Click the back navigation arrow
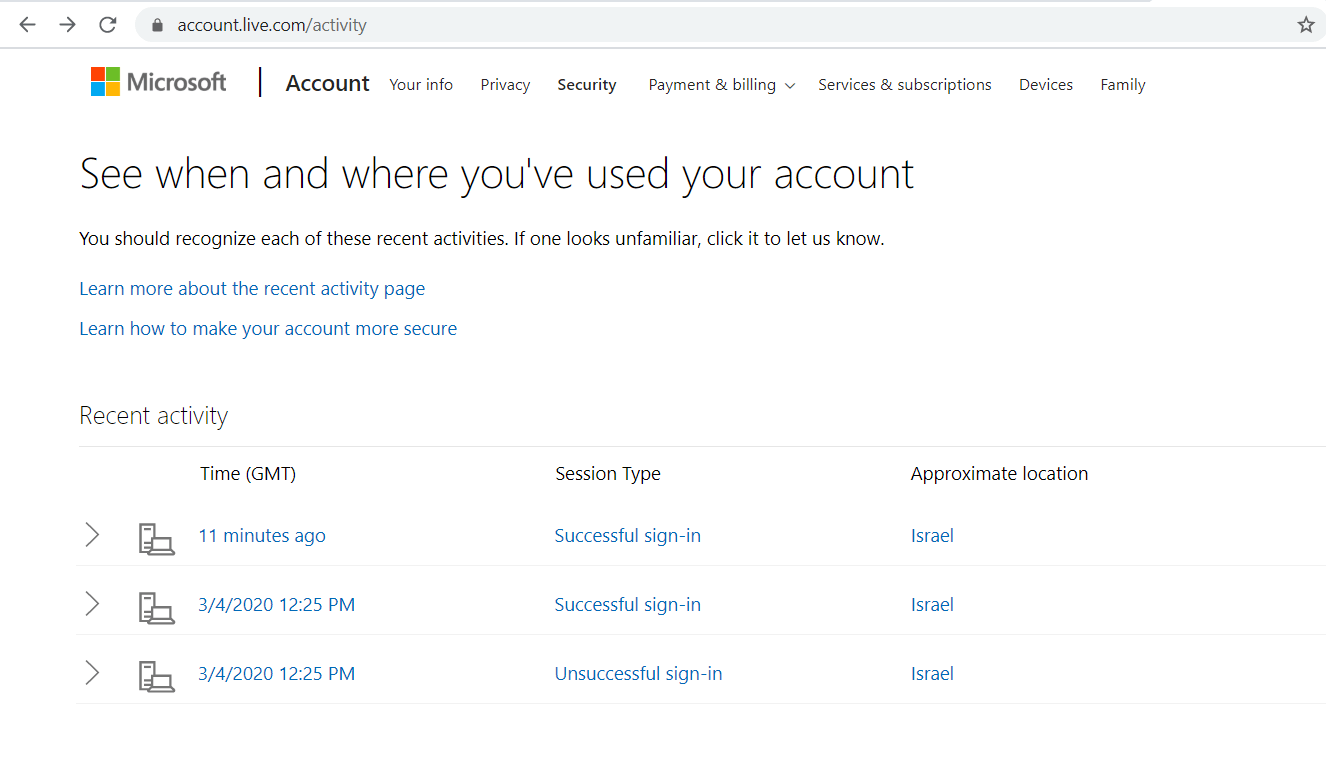The height and width of the screenshot is (760, 1326). coord(27,24)
